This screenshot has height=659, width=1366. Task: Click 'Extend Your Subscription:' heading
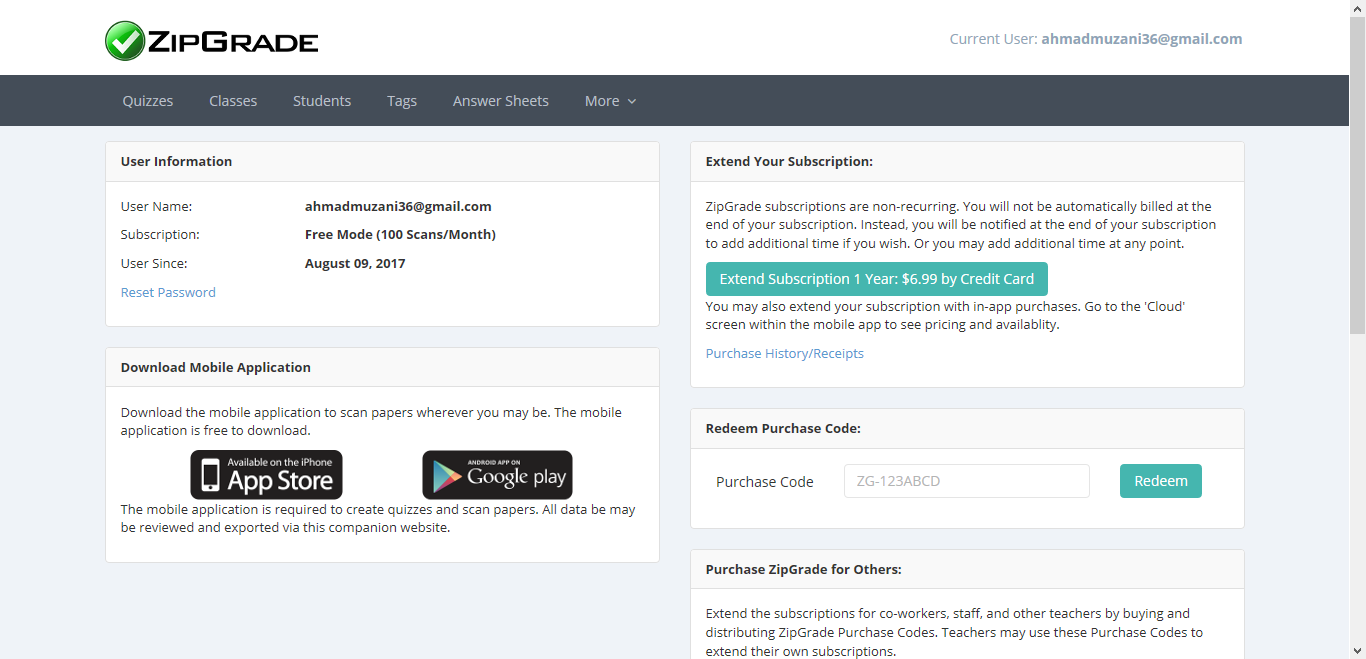[x=790, y=161]
